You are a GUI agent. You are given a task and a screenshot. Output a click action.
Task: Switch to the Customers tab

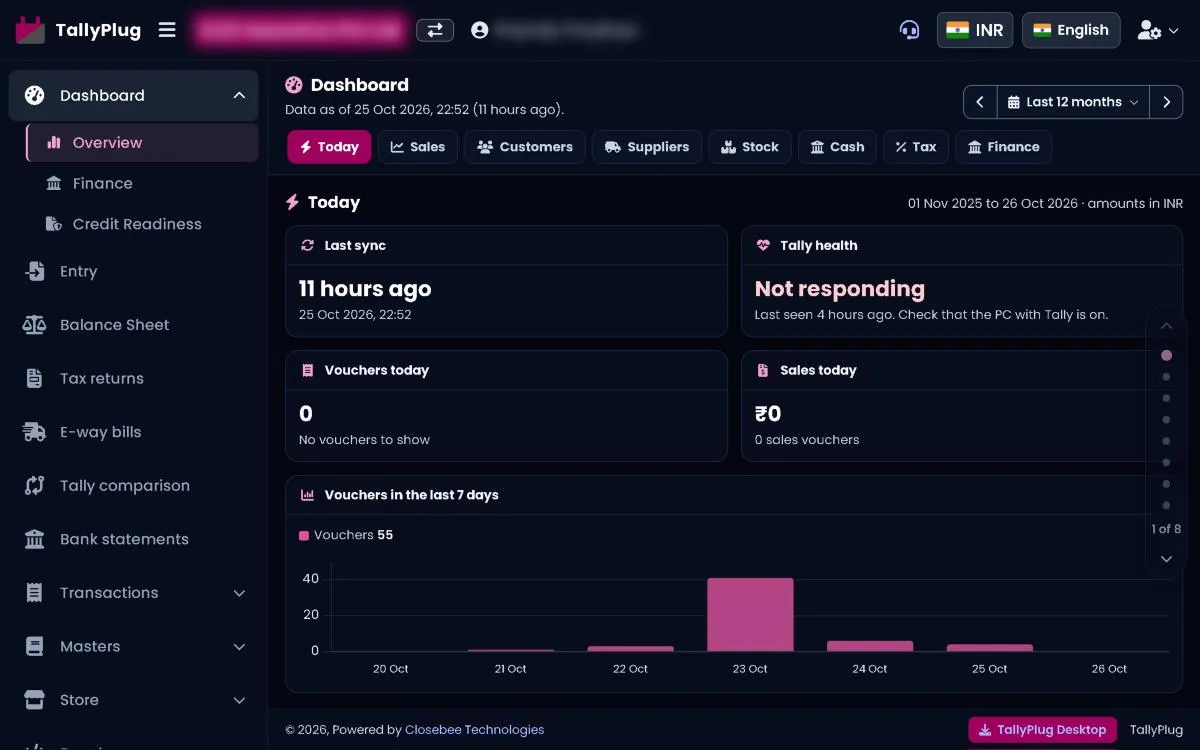click(525, 147)
